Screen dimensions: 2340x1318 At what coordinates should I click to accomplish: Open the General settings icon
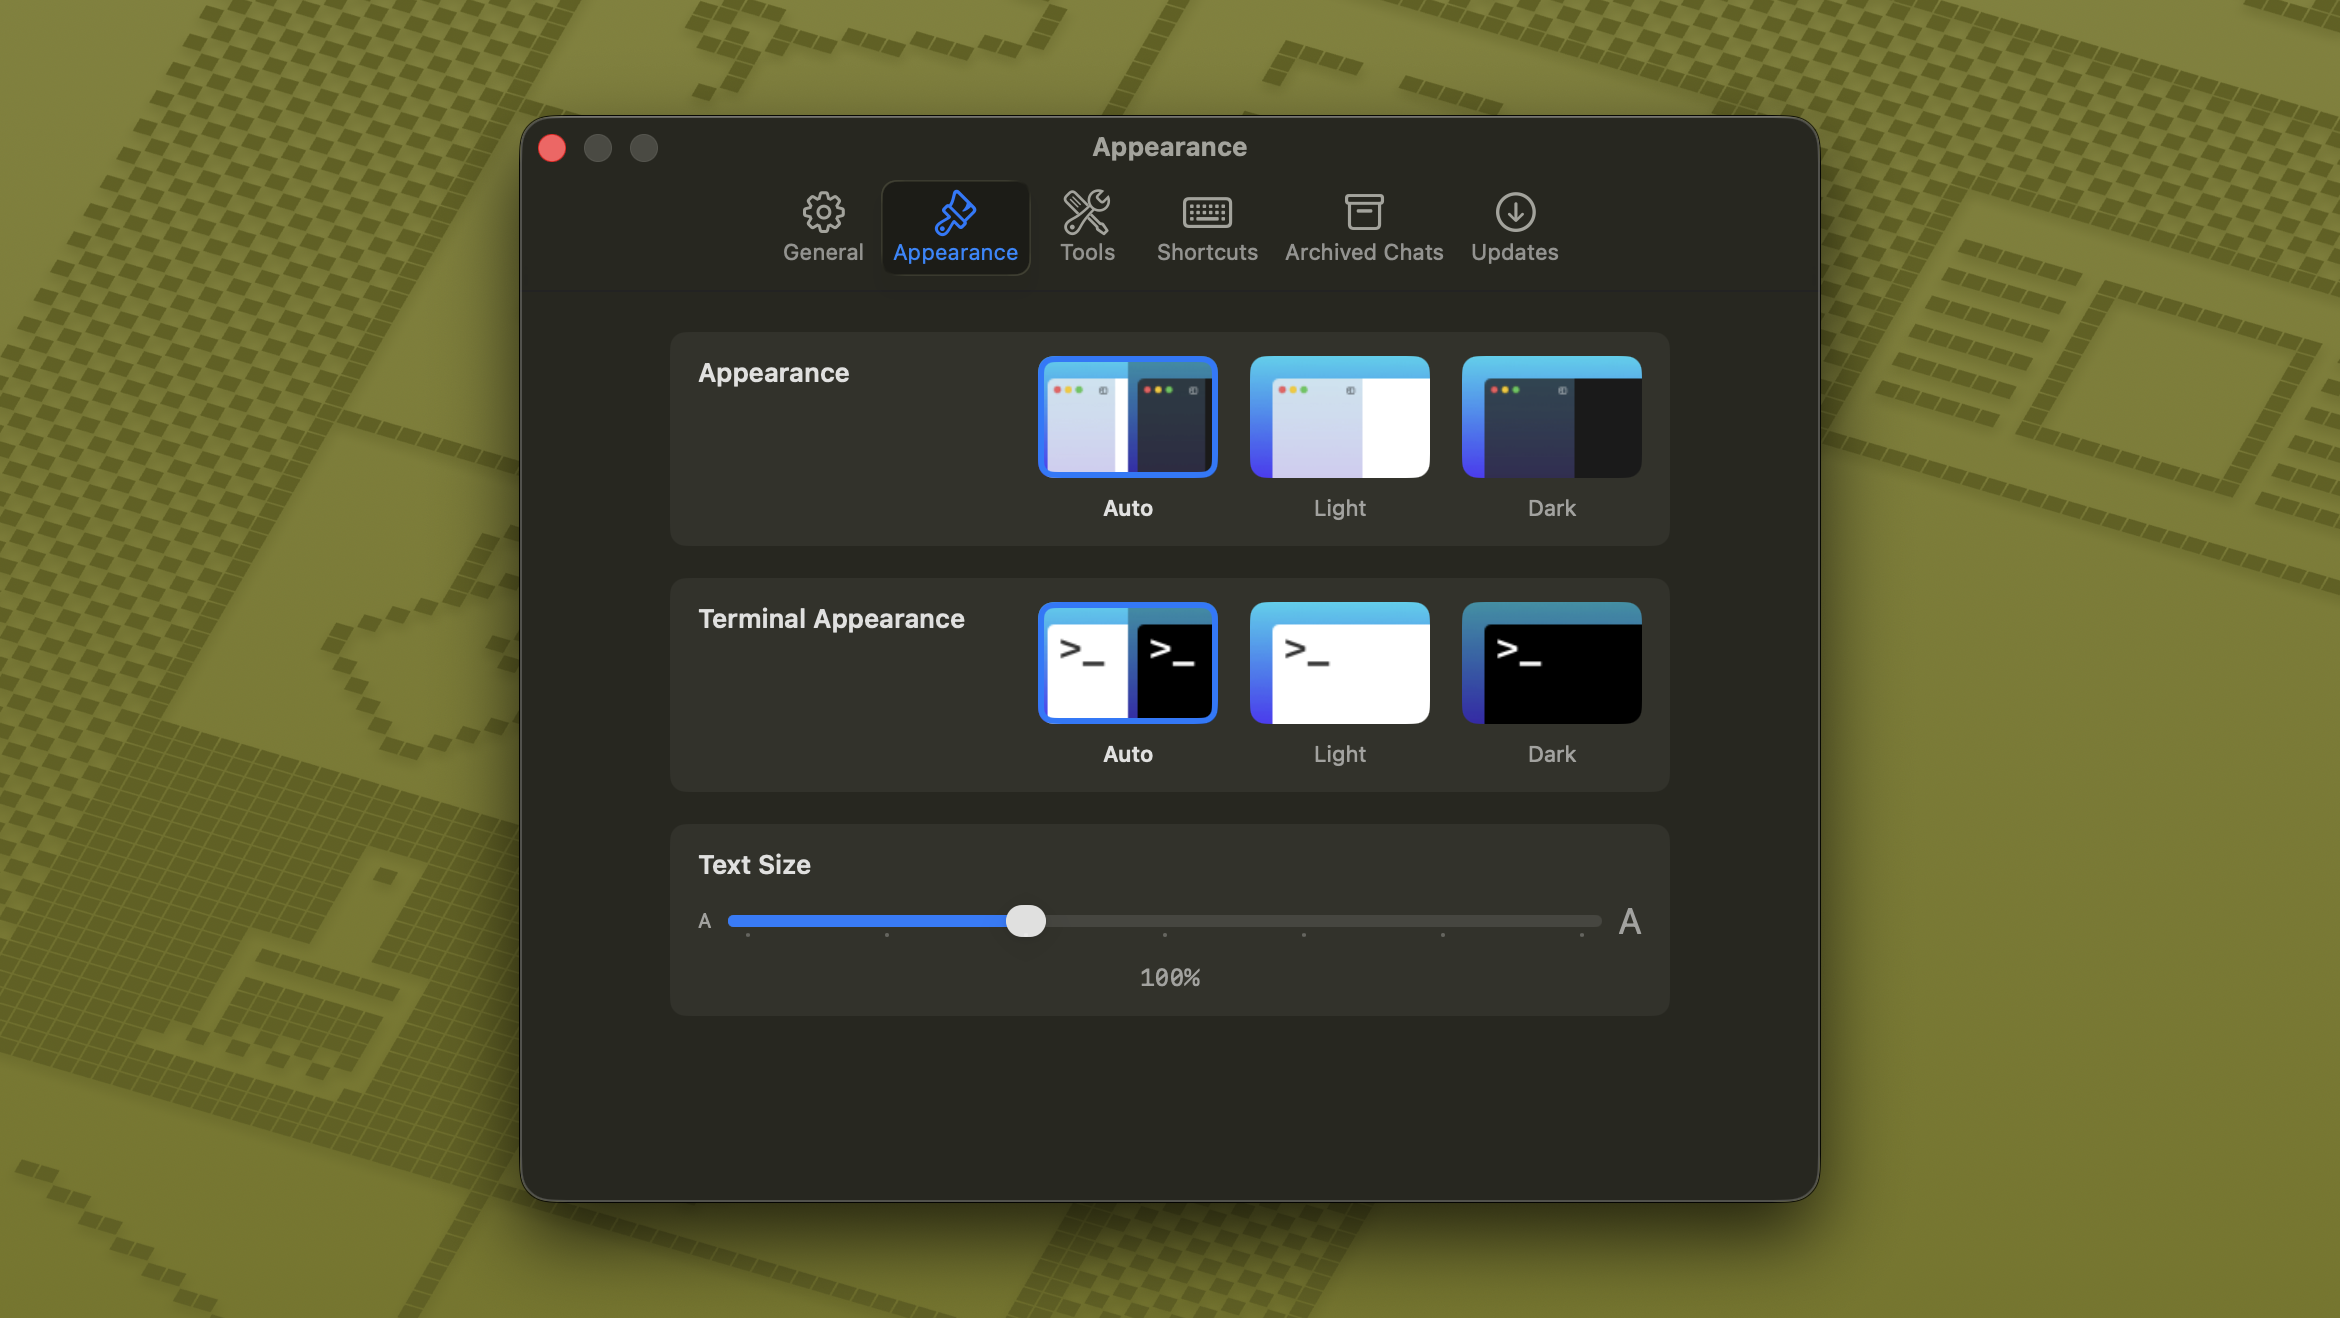pos(822,212)
